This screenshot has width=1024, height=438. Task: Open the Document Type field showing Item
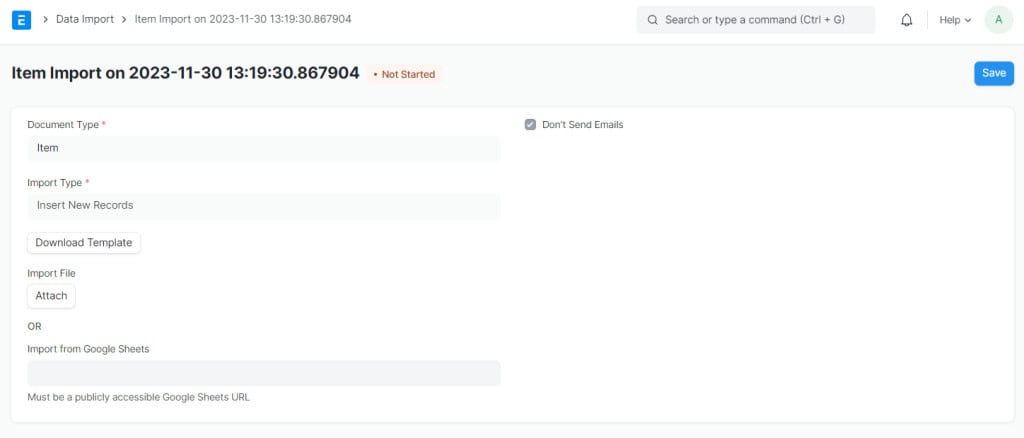click(263, 148)
